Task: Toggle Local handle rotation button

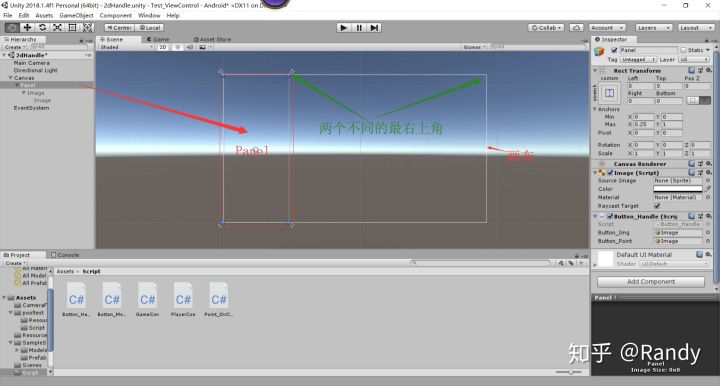Action: tap(150, 28)
